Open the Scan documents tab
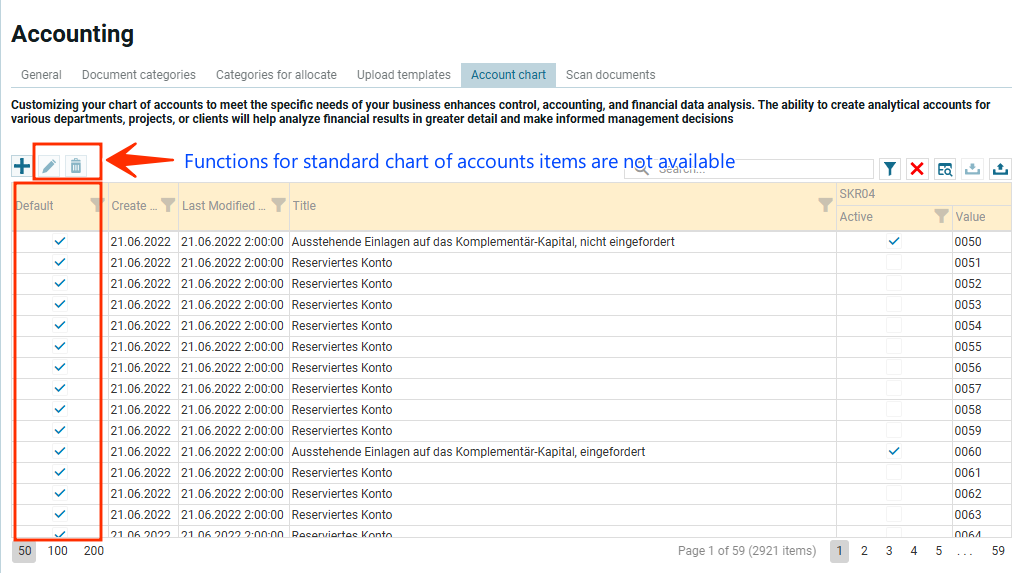Image resolution: width=1018 pixels, height=573 pixels. coord(610,75)
